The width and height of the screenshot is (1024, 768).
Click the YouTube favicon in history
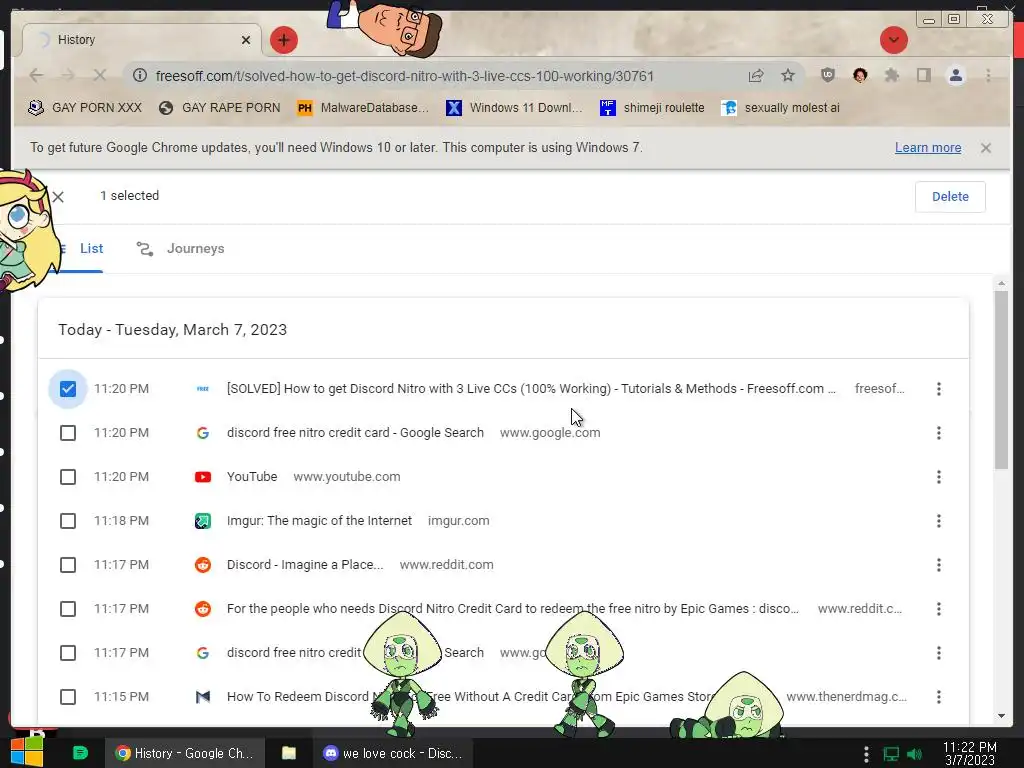point(203,477)
